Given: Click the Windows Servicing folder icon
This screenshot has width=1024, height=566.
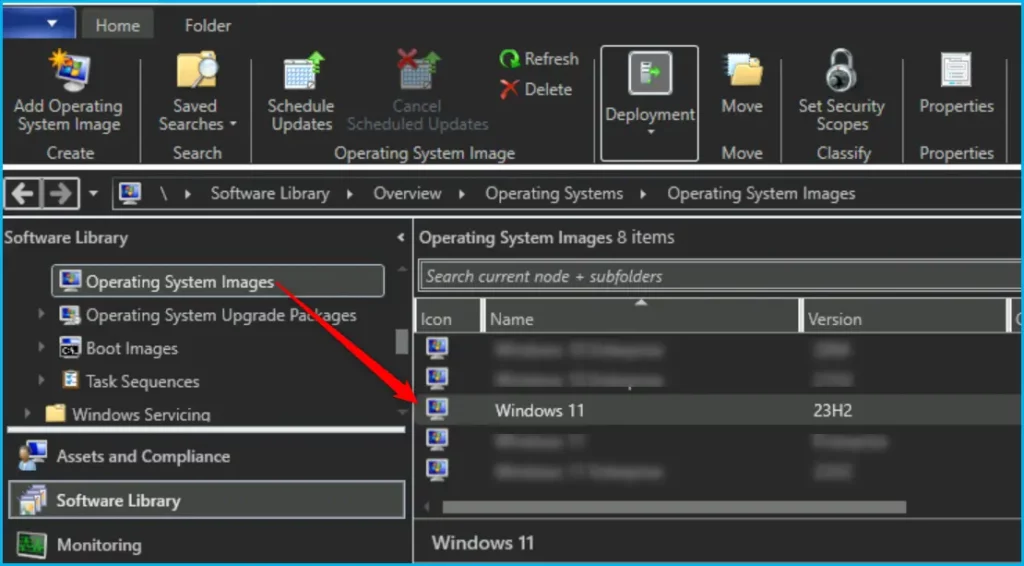Looking at the screenshot, I should point(56,413).
